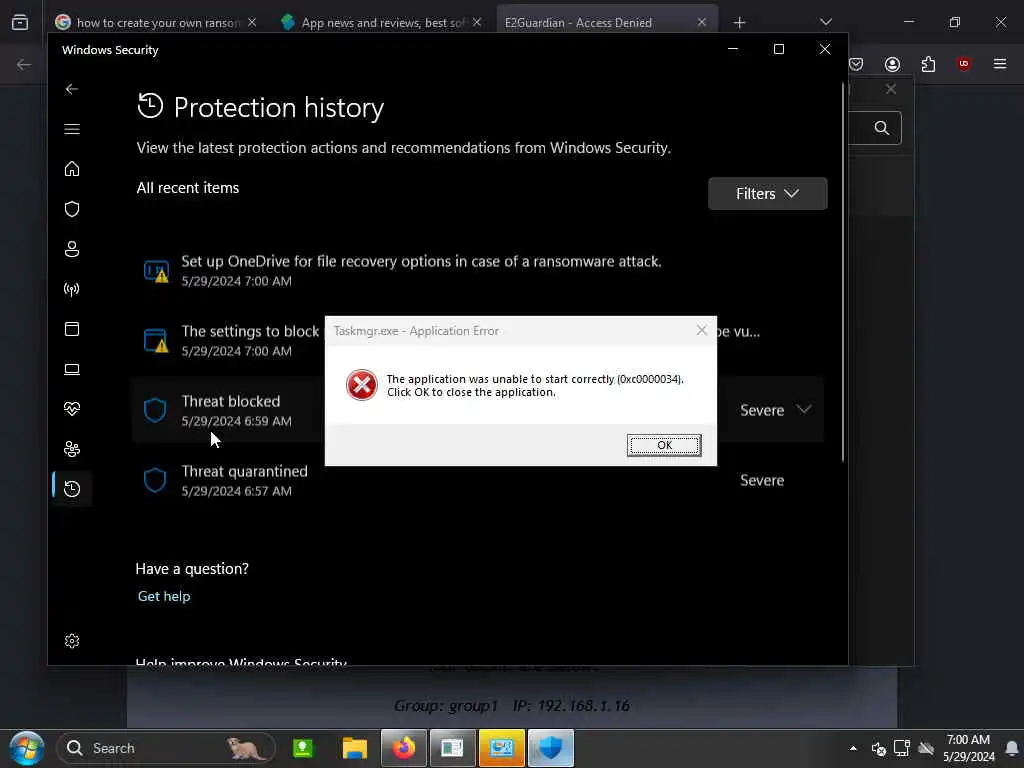This screenshot has height=768, width=1024.
Task: Minimize the Windows Security window
Action: (733, 49)
